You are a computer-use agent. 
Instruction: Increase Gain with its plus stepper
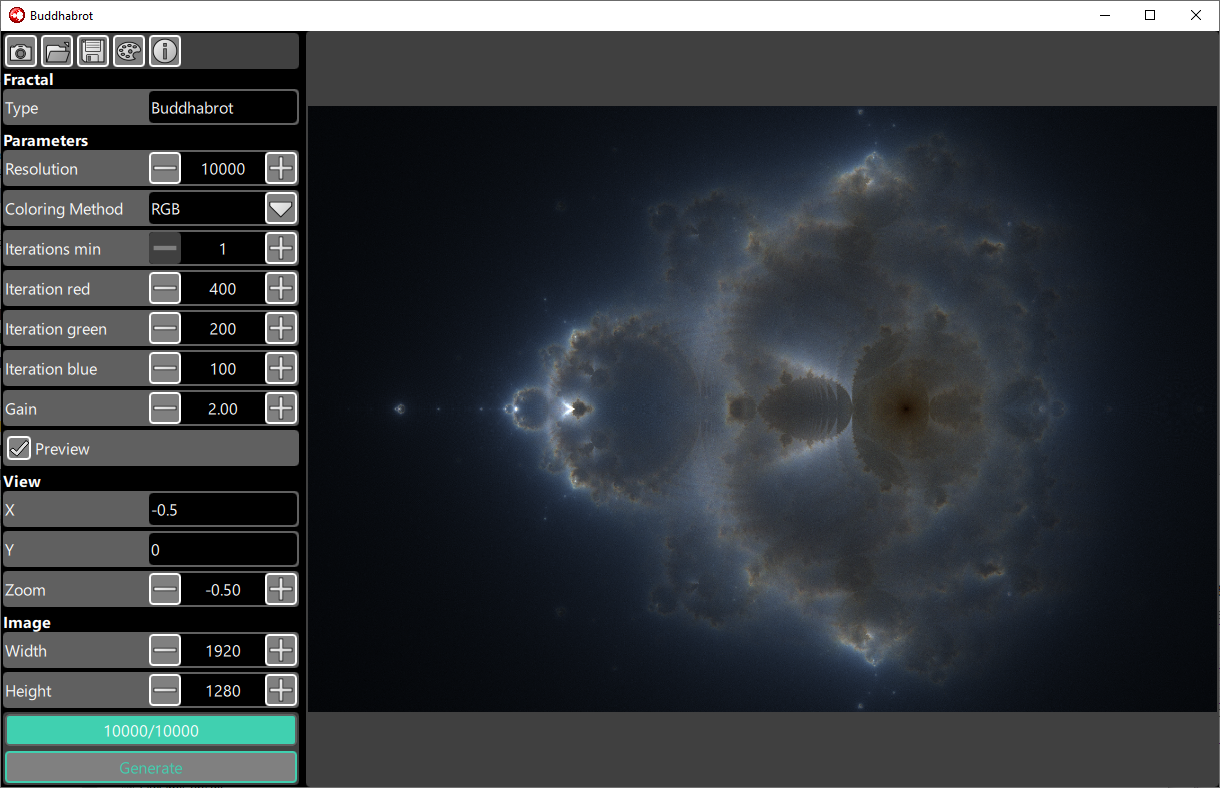click(x=281, y=408)
